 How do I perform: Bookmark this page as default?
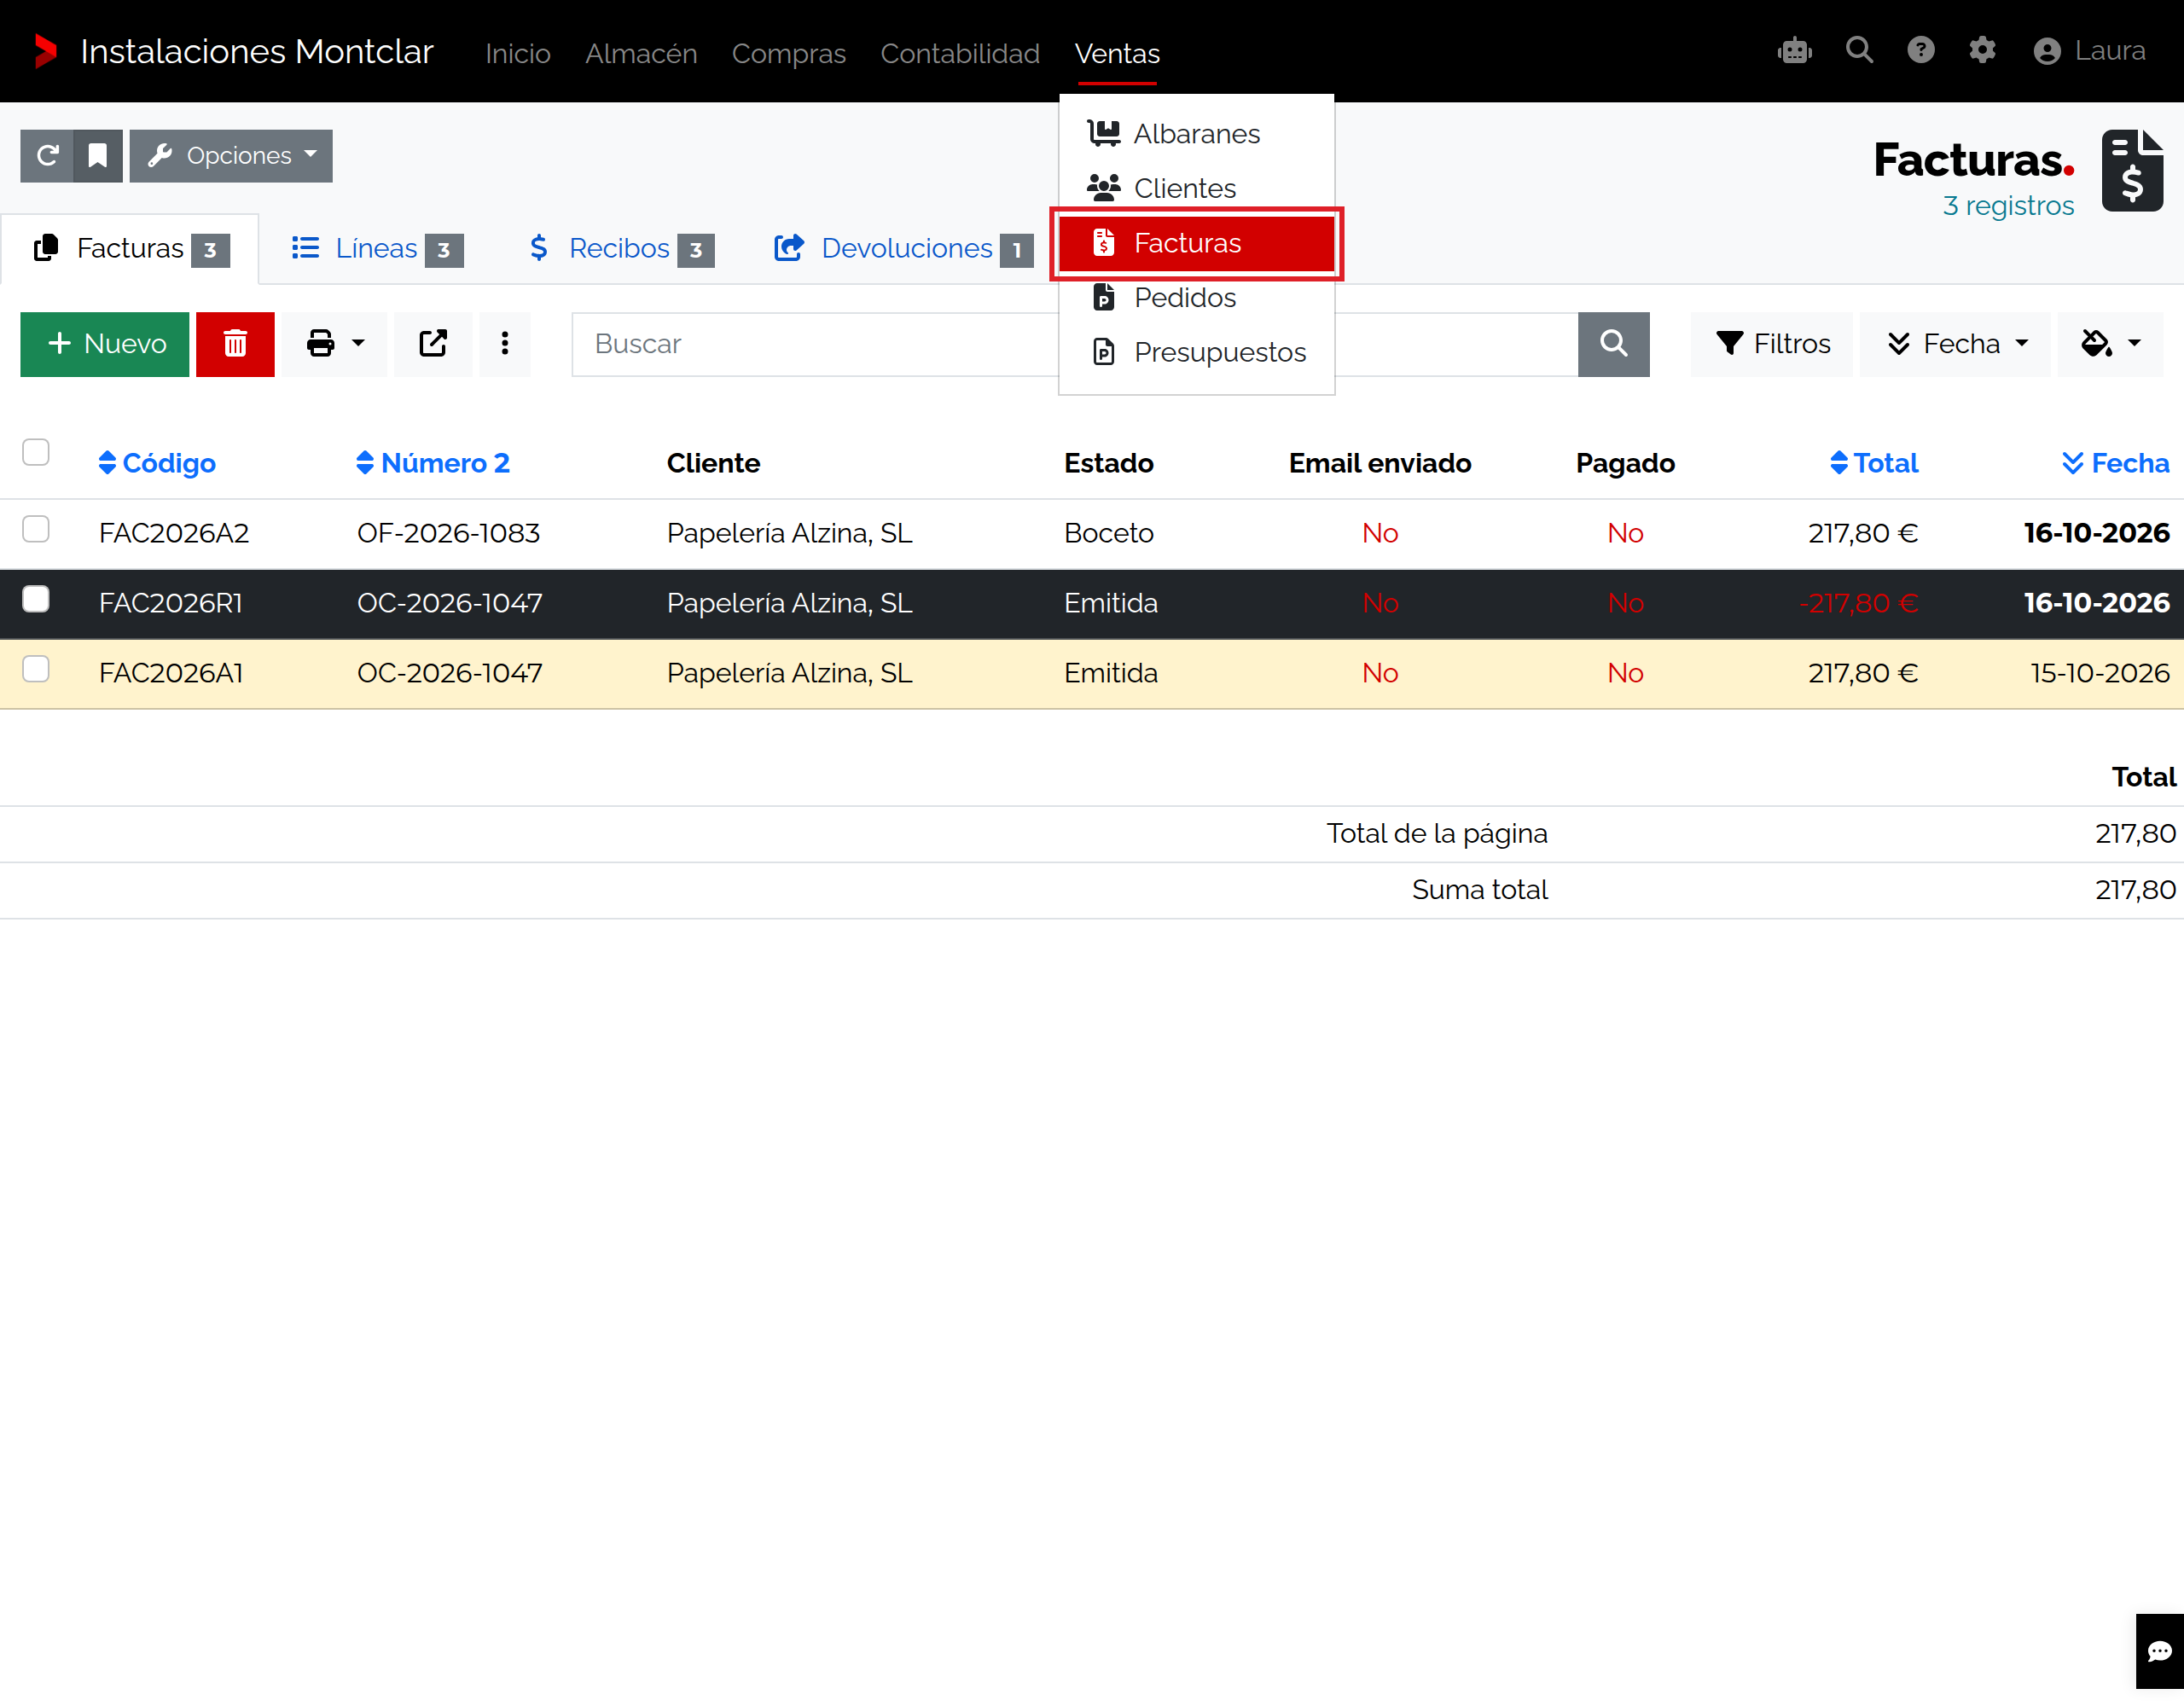tap(98, 156)
